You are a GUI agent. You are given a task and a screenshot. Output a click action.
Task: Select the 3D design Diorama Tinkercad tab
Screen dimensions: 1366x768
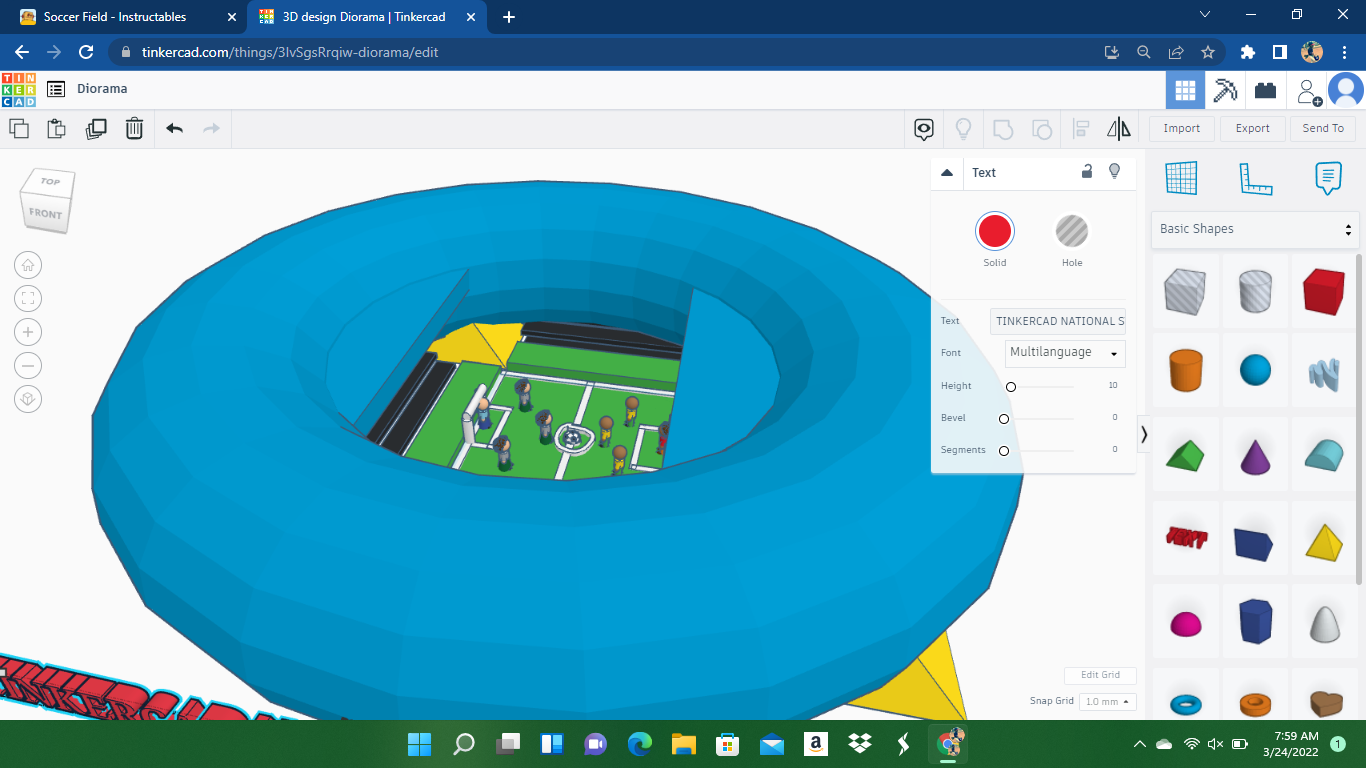point(368,17)
